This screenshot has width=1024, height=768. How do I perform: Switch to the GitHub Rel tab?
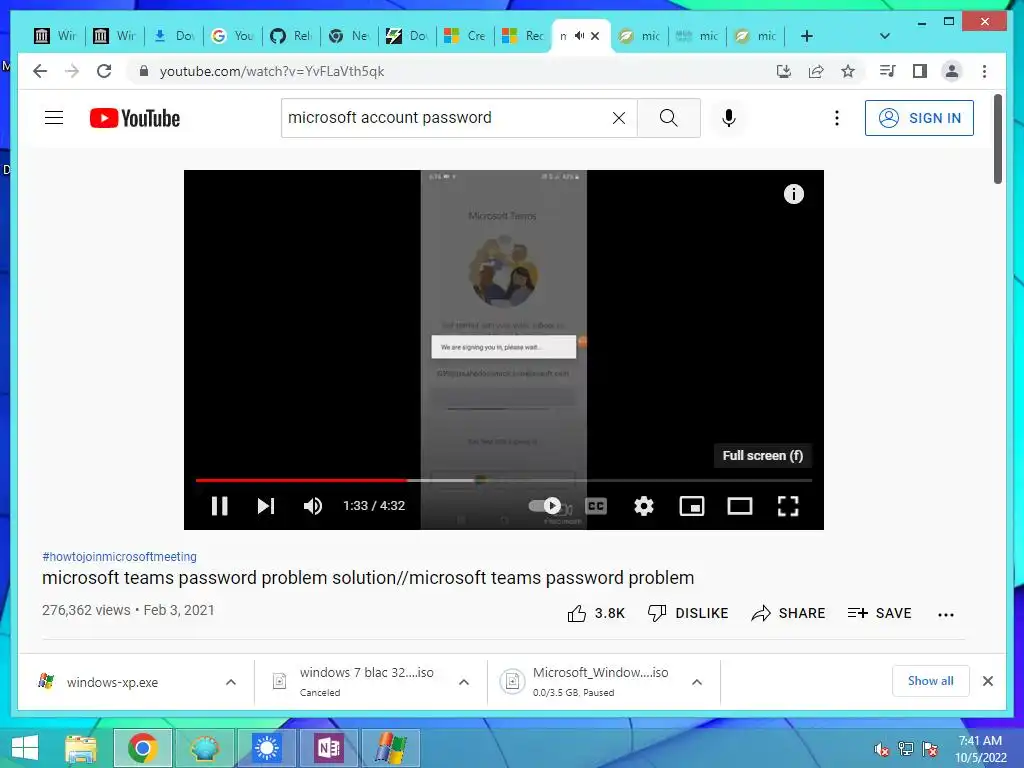coord(291,36)
